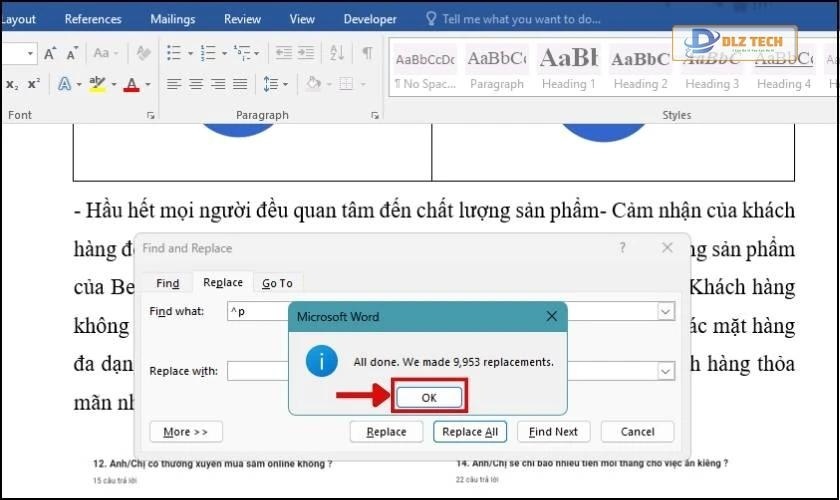
Task: Toggle Show/Hide paragraph marks
Action: (x=367, y=54)
